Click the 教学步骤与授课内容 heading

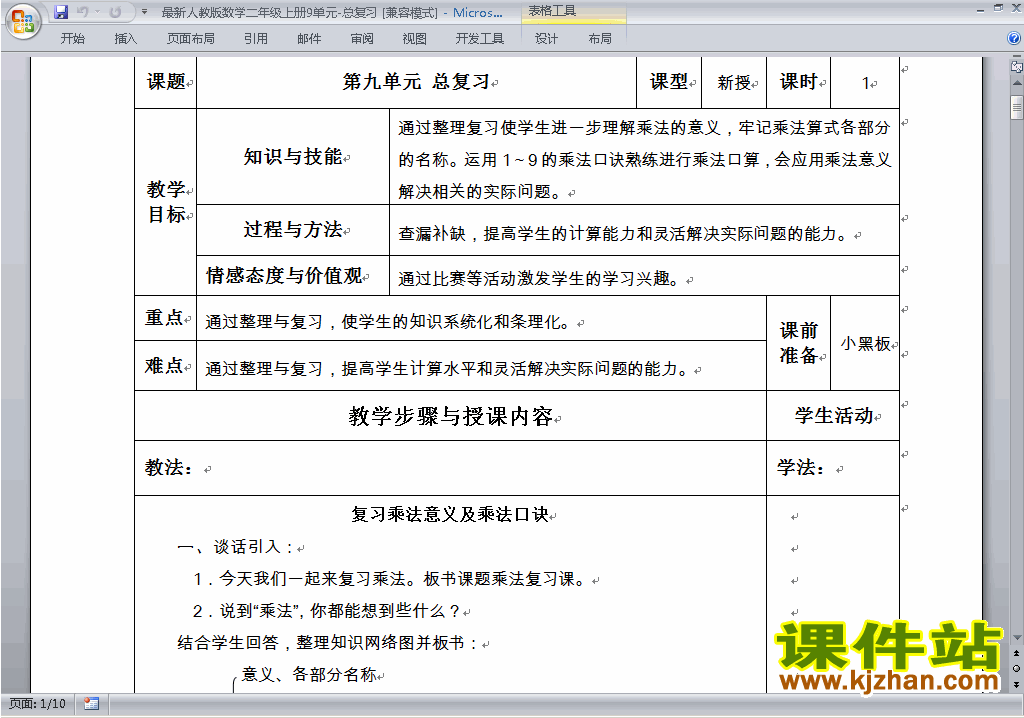451,416
